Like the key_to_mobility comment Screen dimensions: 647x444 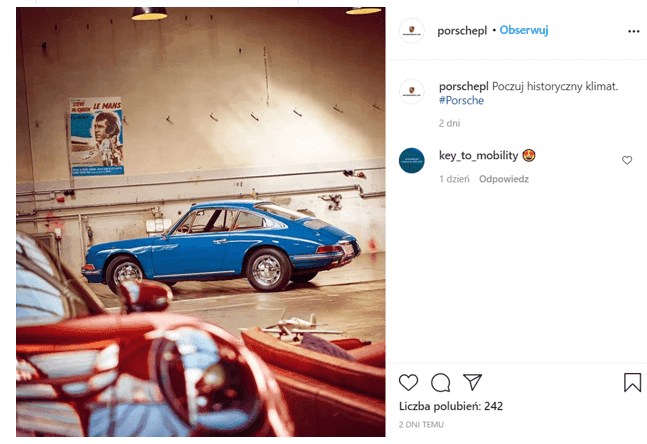(x=627, y=160)
